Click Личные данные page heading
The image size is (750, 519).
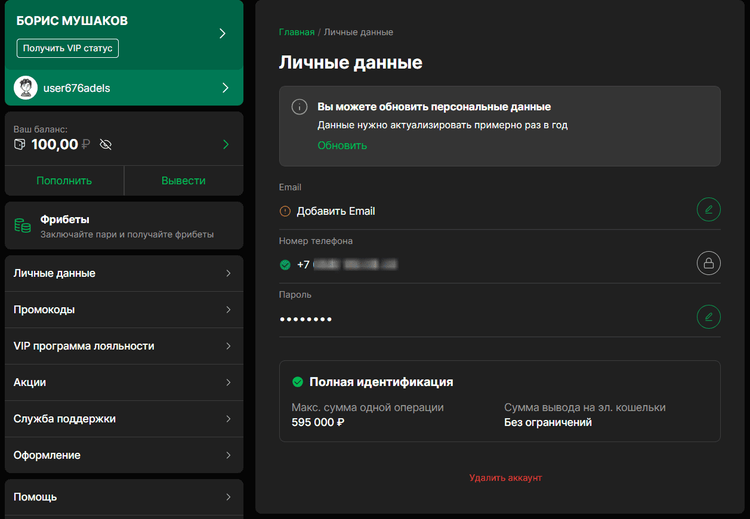coord(351,63)
